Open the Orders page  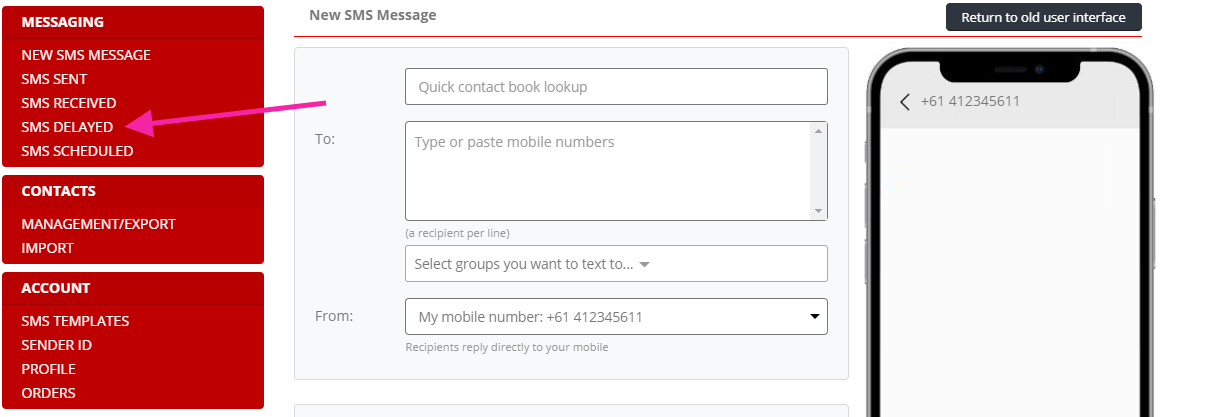click(x=48, y=393)
